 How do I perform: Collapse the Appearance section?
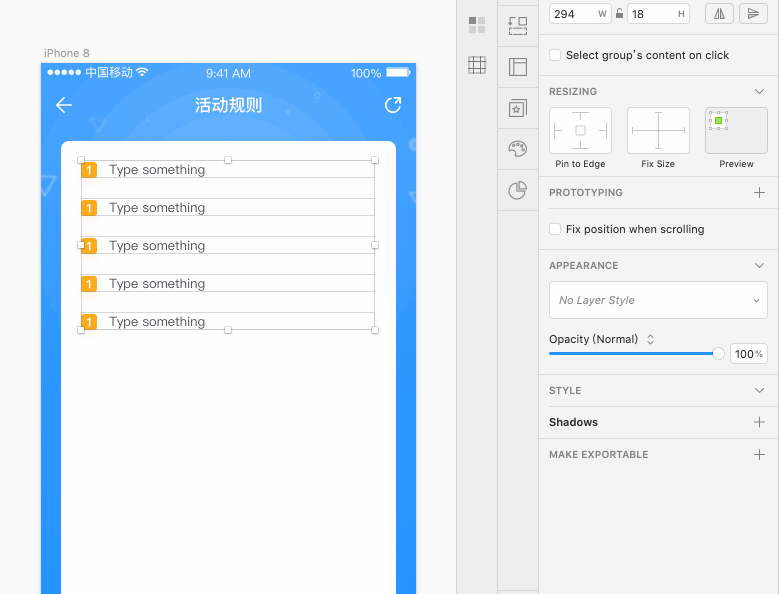click(759, 265)
